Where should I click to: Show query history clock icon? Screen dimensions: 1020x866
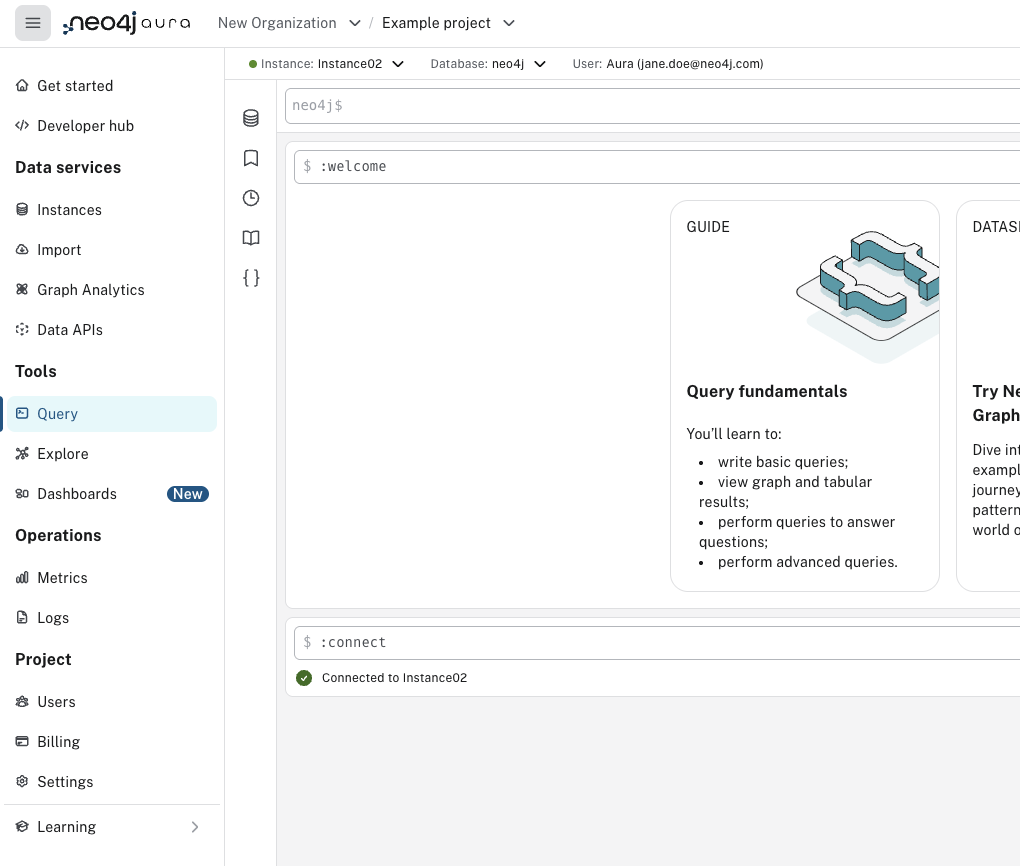tap(251, 198)
